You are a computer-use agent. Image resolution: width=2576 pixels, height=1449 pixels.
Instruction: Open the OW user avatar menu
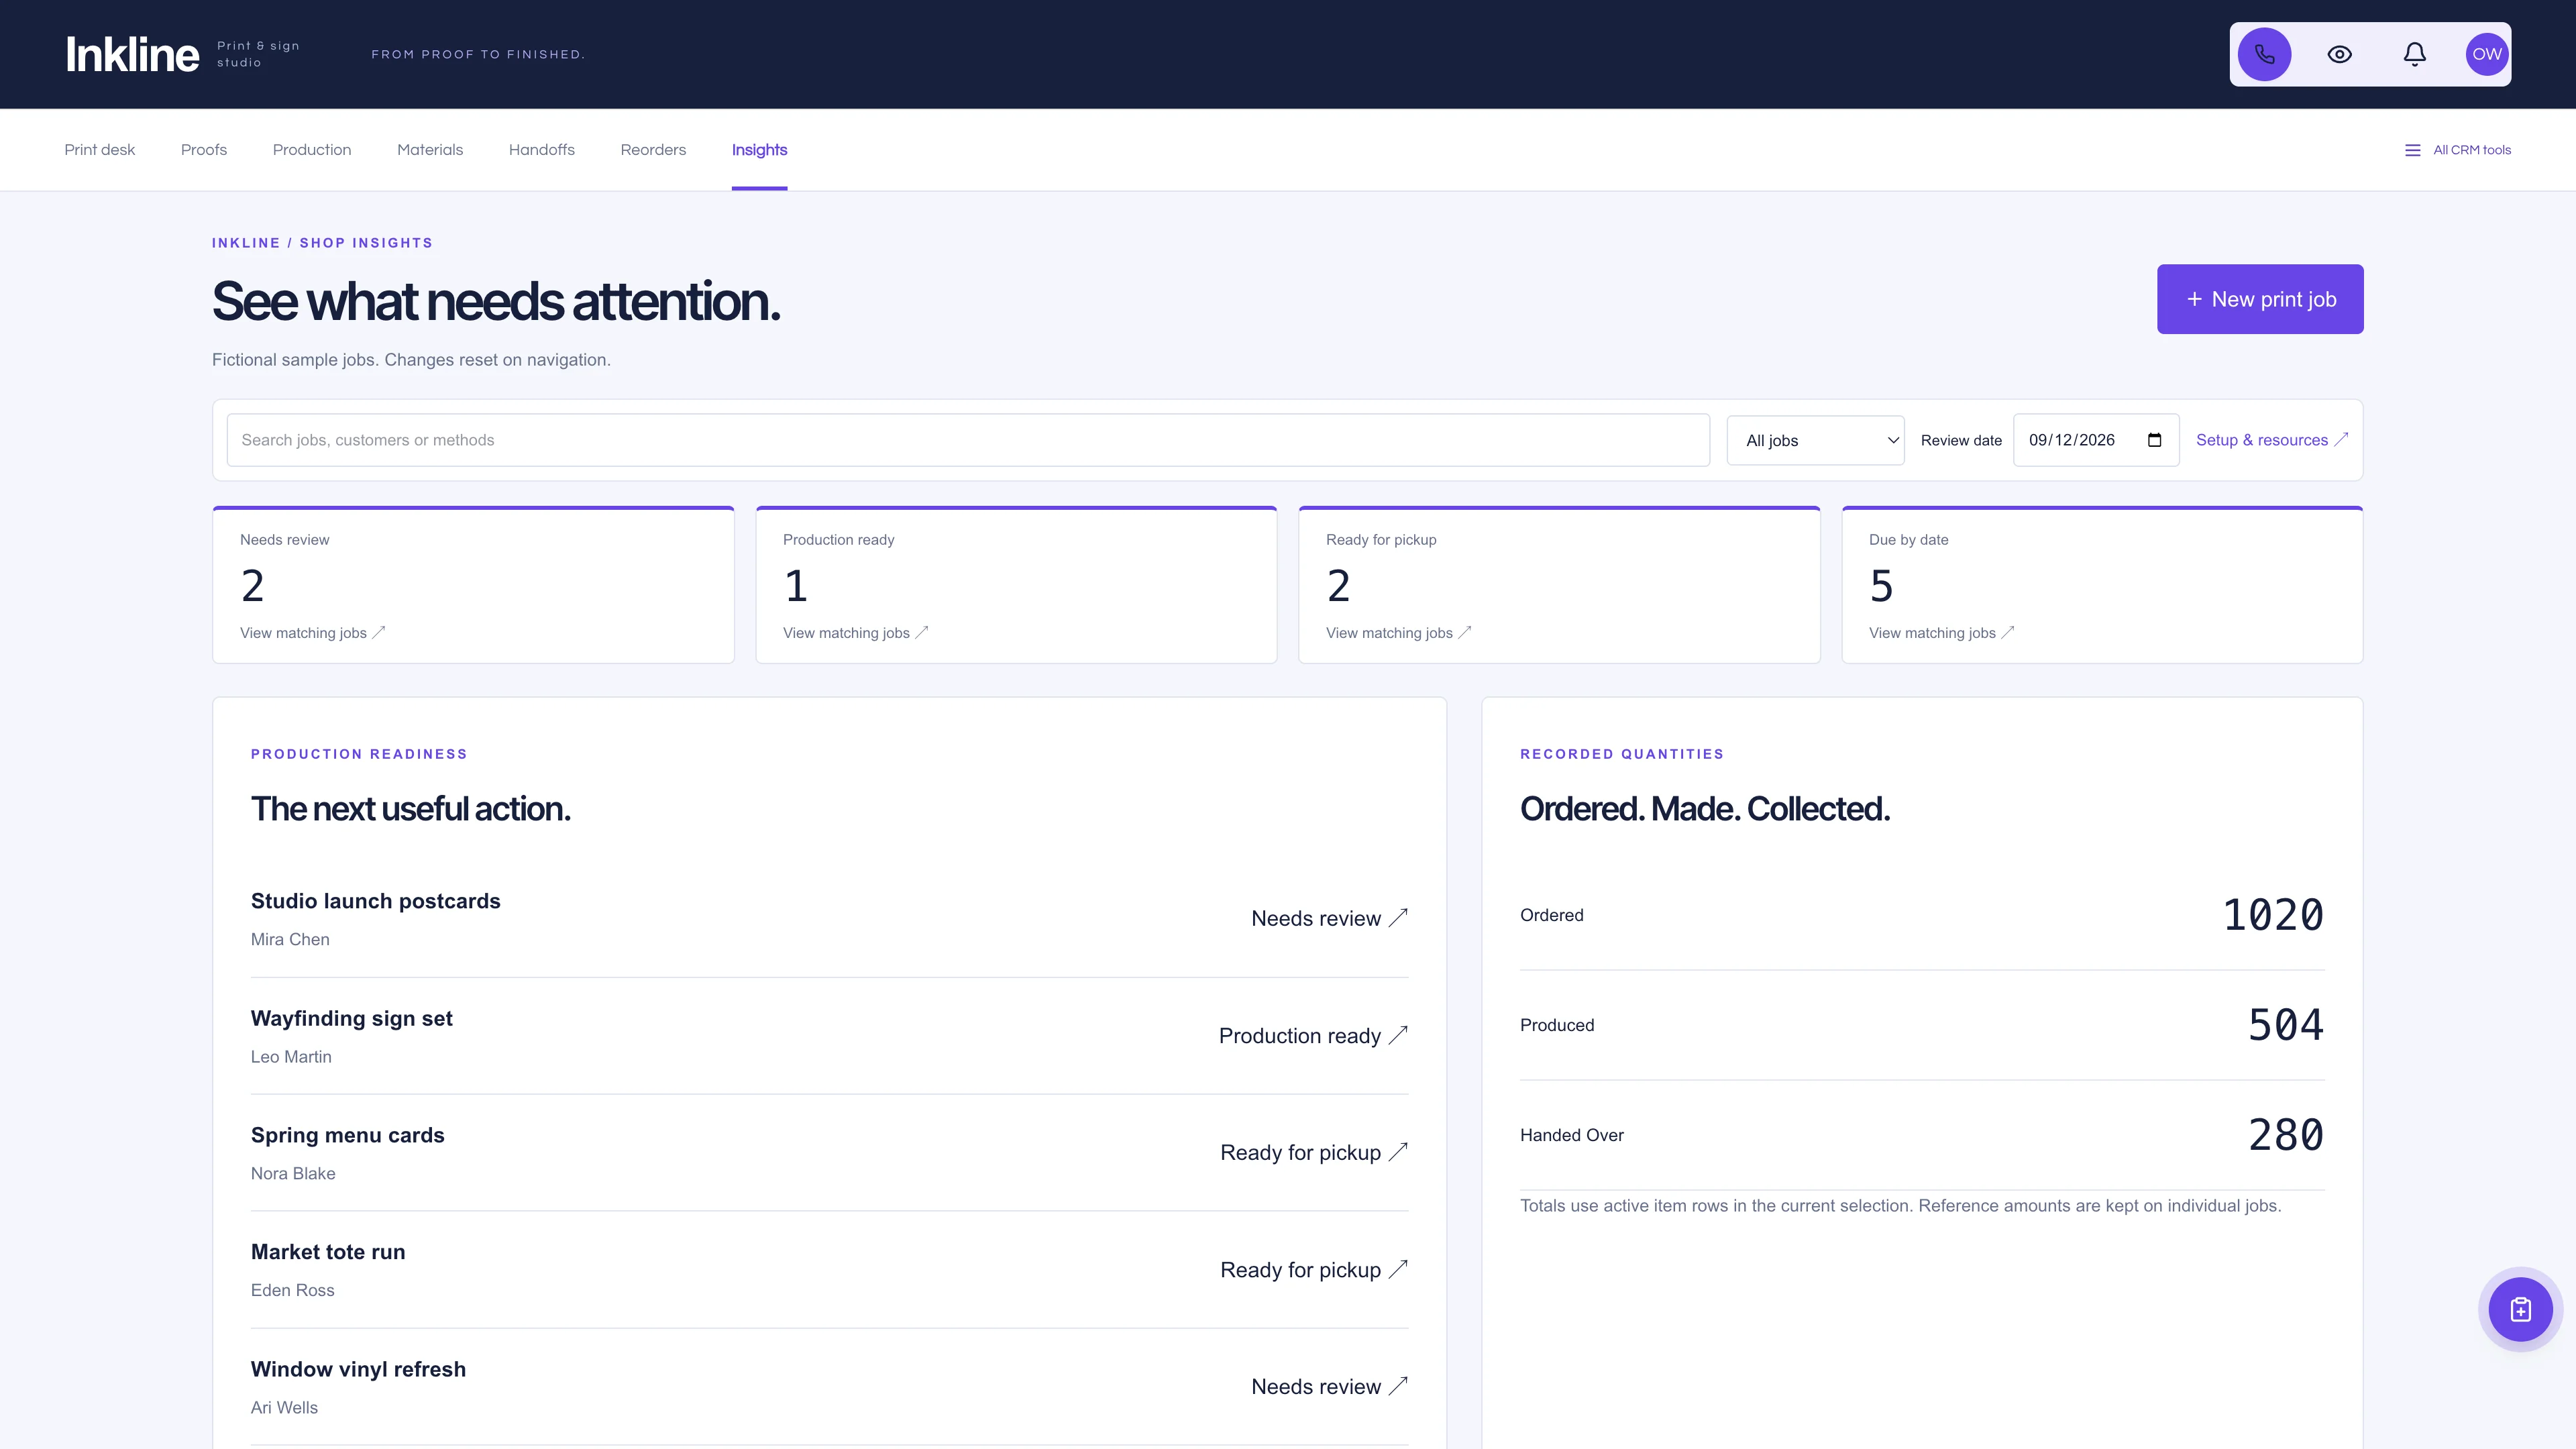coord(2487,54)
